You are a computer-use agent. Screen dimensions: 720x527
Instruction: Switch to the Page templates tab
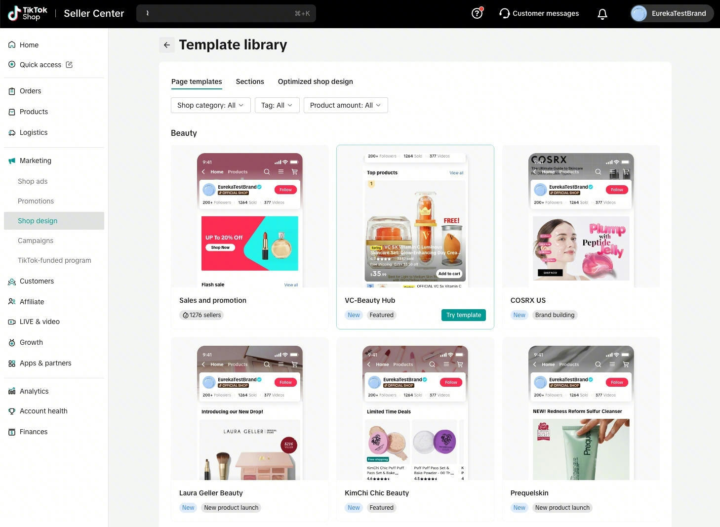tap(197, 81)
